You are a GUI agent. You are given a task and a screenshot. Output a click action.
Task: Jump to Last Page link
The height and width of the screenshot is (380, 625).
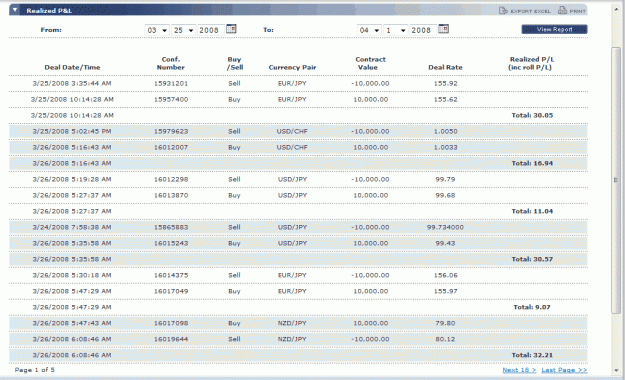[x=564, y=370]
